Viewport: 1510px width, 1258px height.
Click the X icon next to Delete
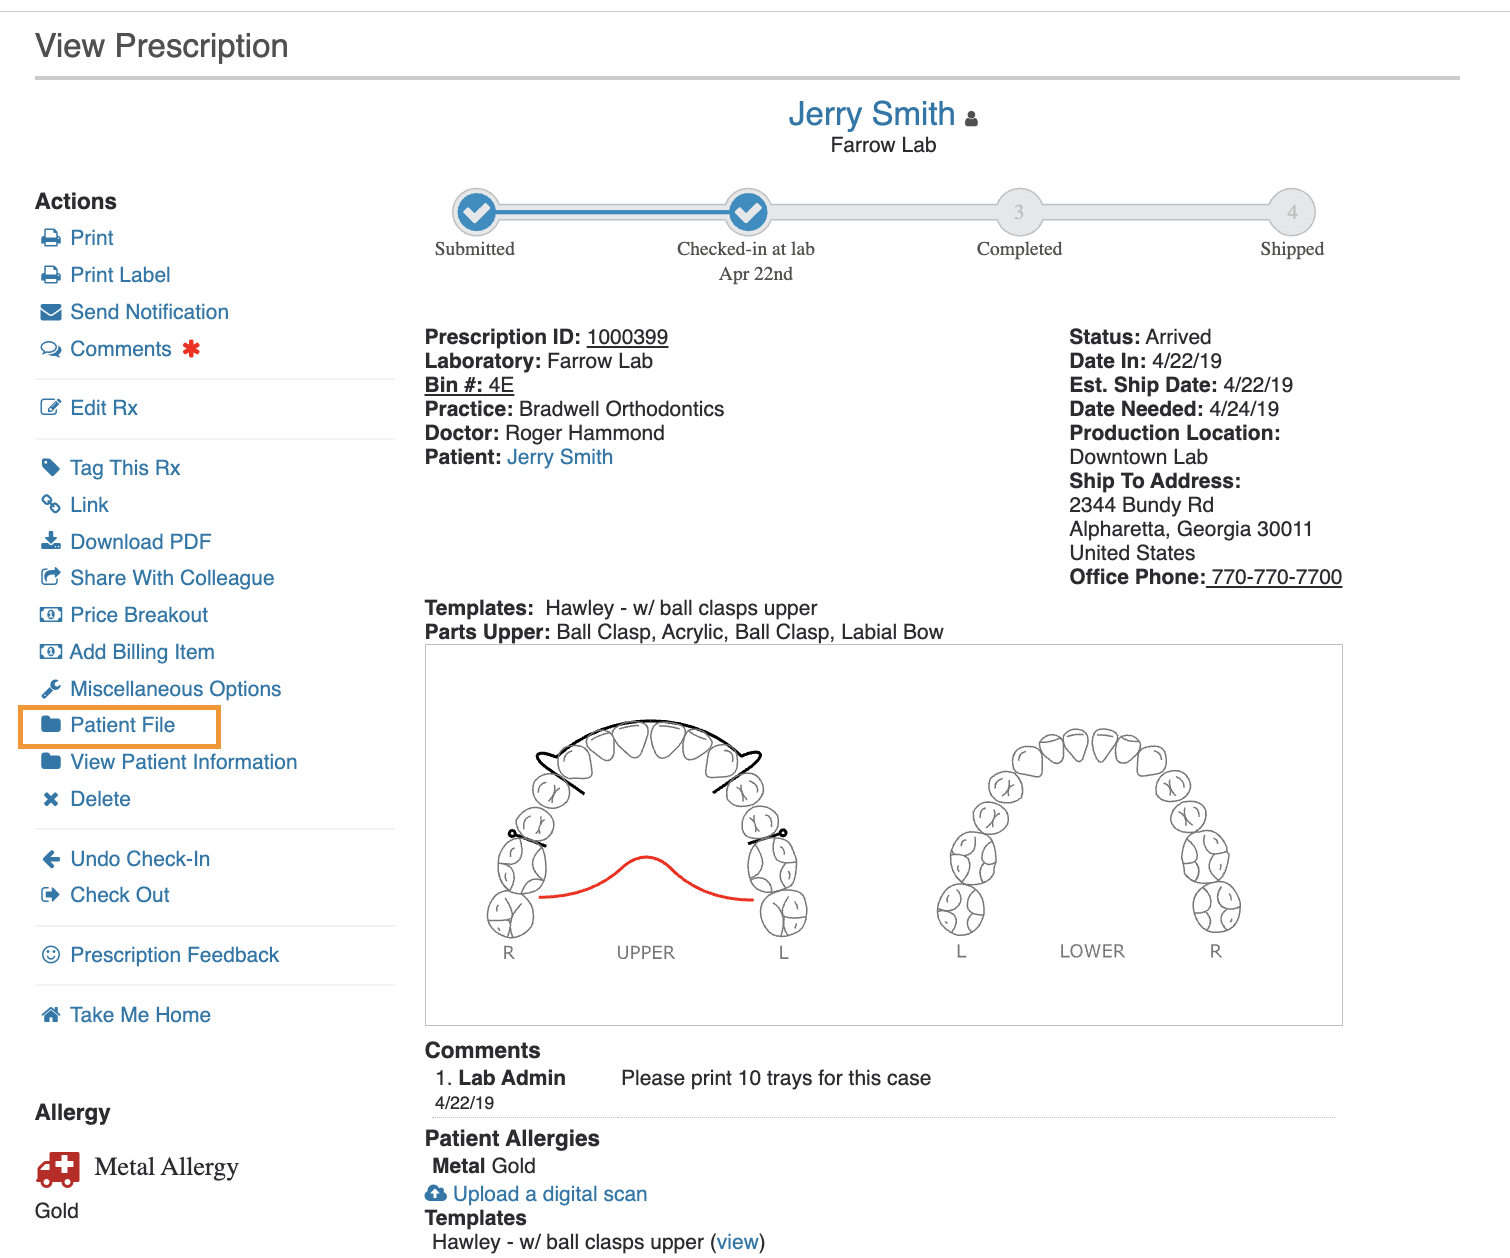[x=50, y=799]
